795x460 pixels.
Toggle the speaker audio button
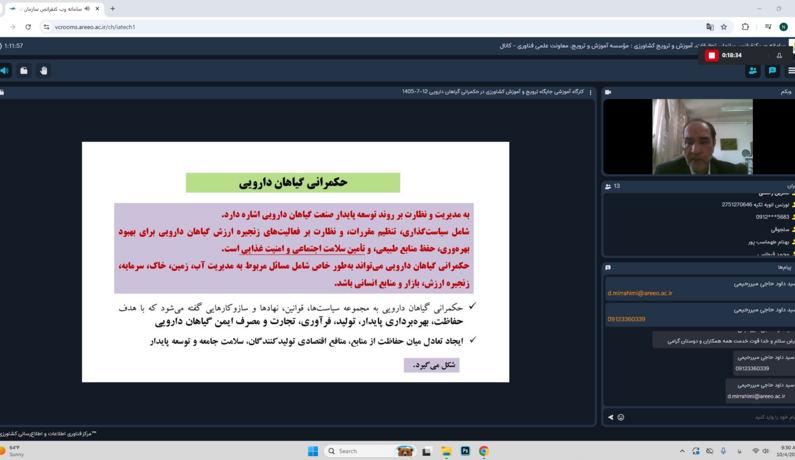[4, 71]
